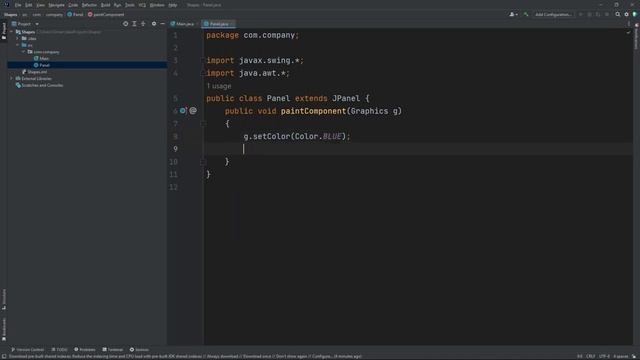Collapse the Shapes project root node
The width and height of the screenshot is (640, 360).
pyautogui.click(x=11, y=32)
